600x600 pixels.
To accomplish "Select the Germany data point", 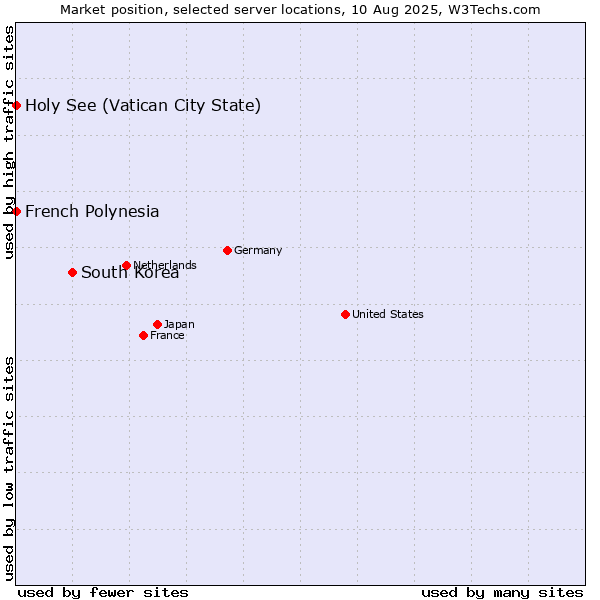I will [227, 251].
